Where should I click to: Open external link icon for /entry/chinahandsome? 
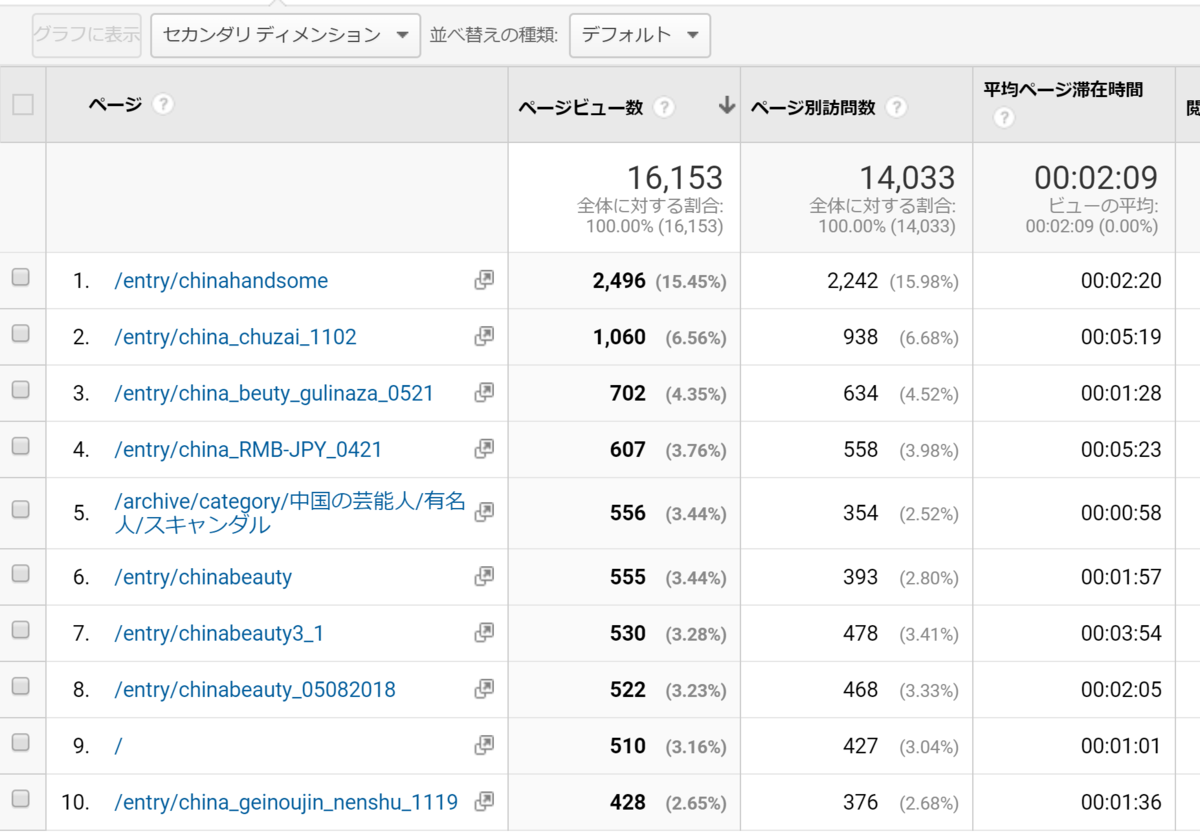(484, 280)
